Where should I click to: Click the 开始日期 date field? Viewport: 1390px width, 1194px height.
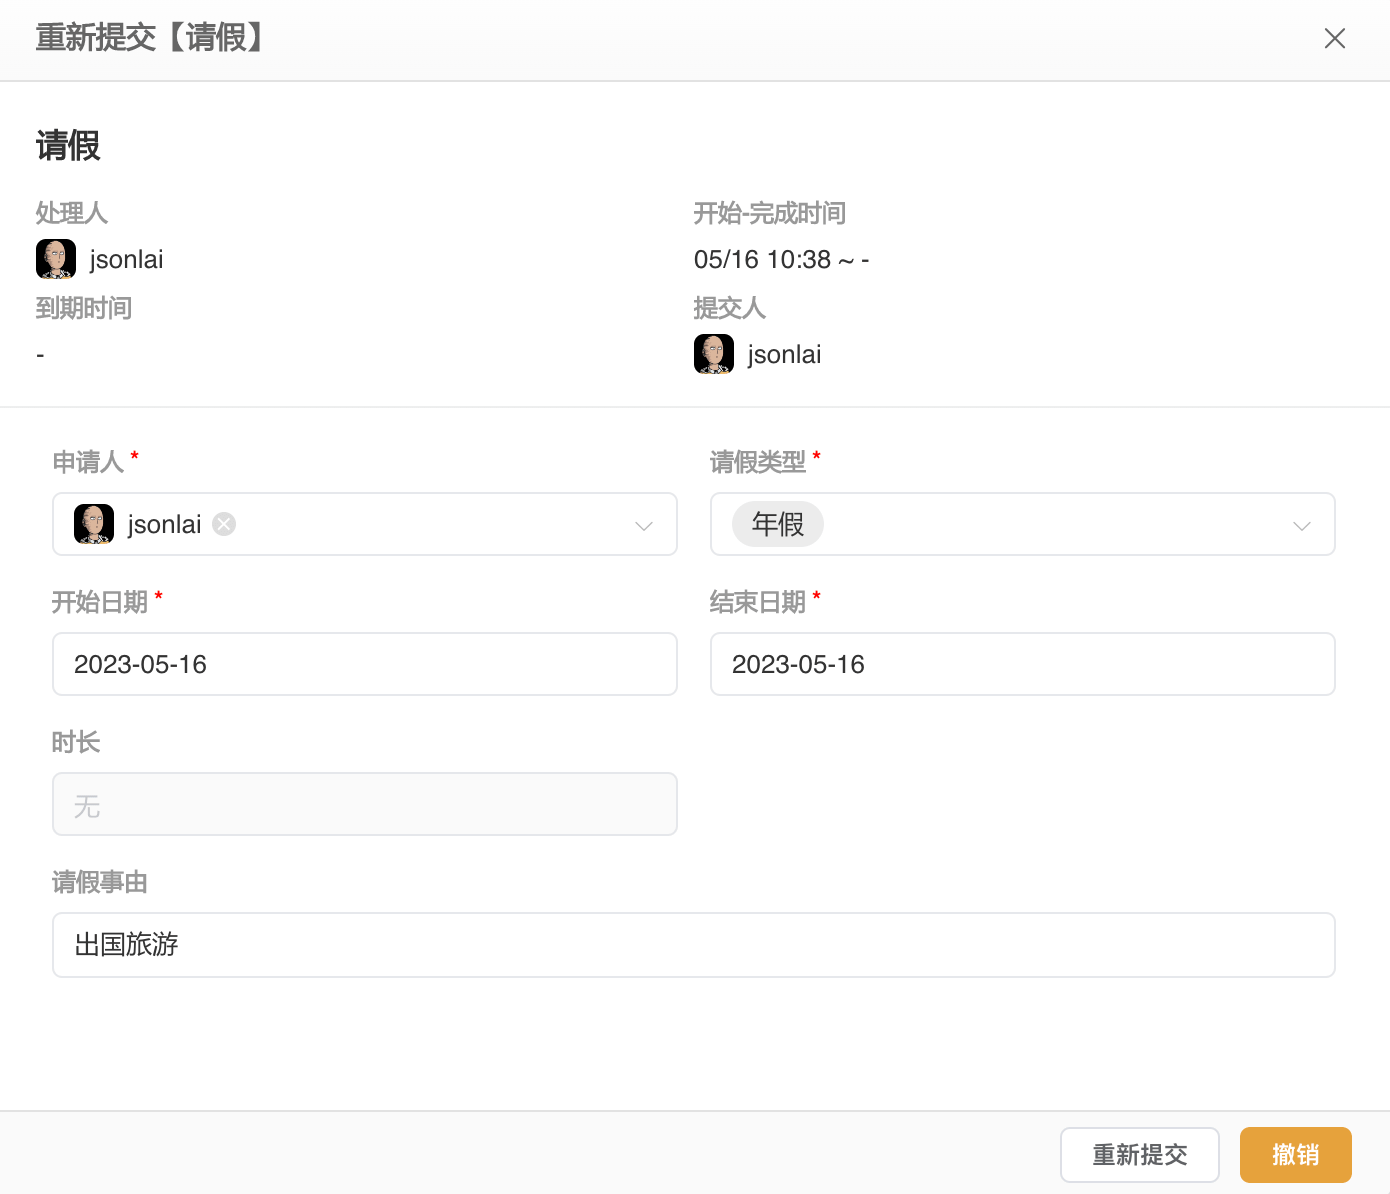[364, 664]
